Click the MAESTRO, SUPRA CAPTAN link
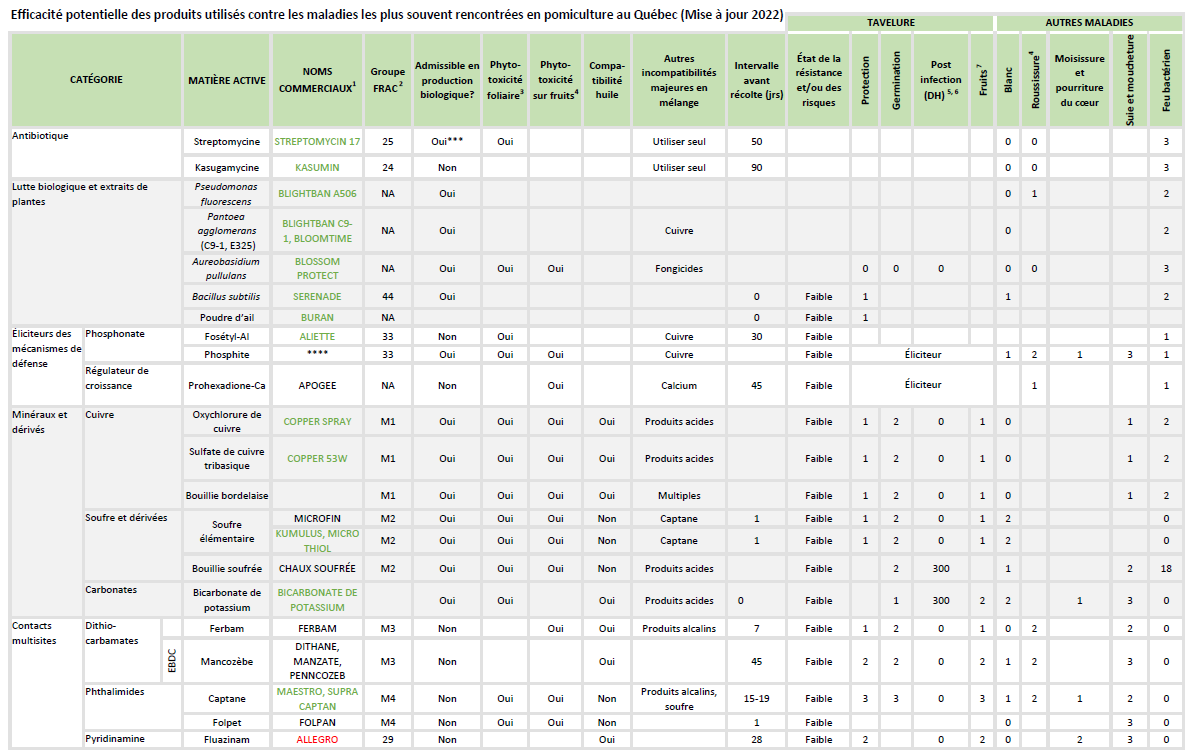Image resolution: width=1200 pixels, height=756 pixels. (x=317, y=698)
